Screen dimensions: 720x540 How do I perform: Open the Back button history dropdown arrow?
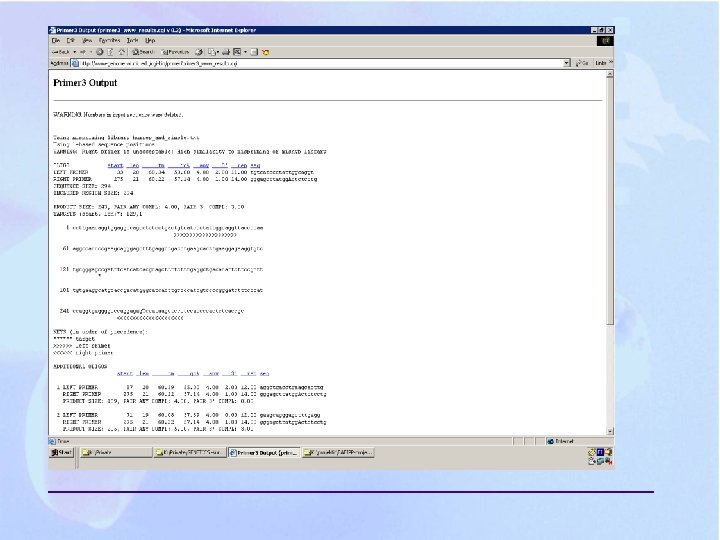point(74,52)
